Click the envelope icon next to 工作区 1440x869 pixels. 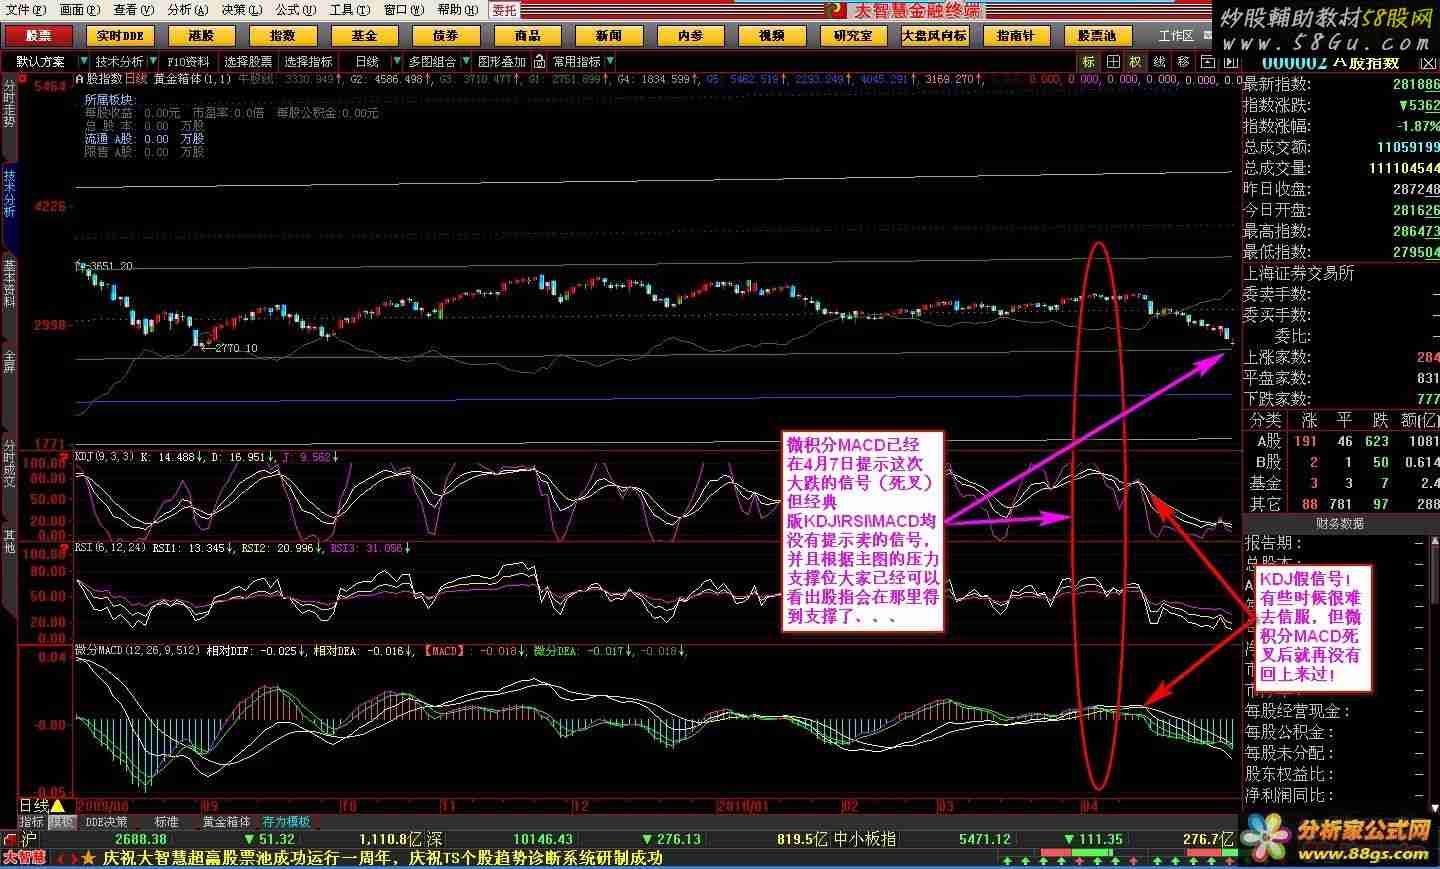(1208, 36)
